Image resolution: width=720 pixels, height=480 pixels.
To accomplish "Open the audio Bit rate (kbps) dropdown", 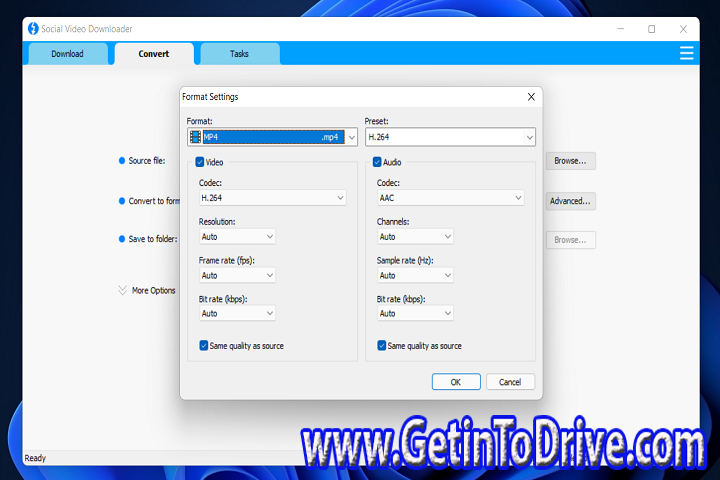I will tap(415, 313).
